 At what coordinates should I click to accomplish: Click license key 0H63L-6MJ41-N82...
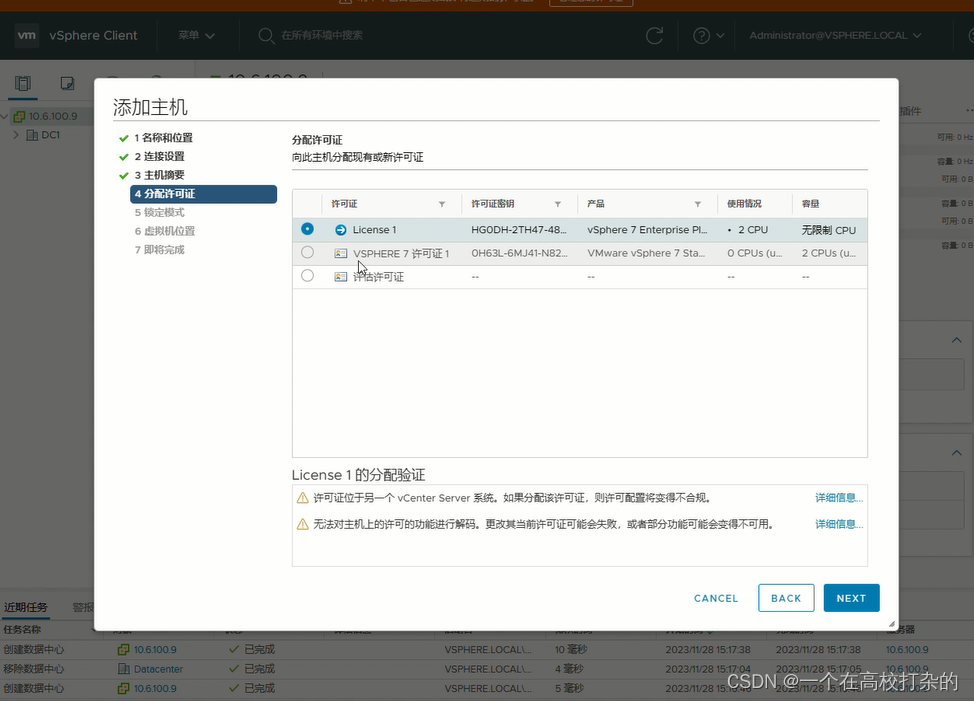[519, 253]
